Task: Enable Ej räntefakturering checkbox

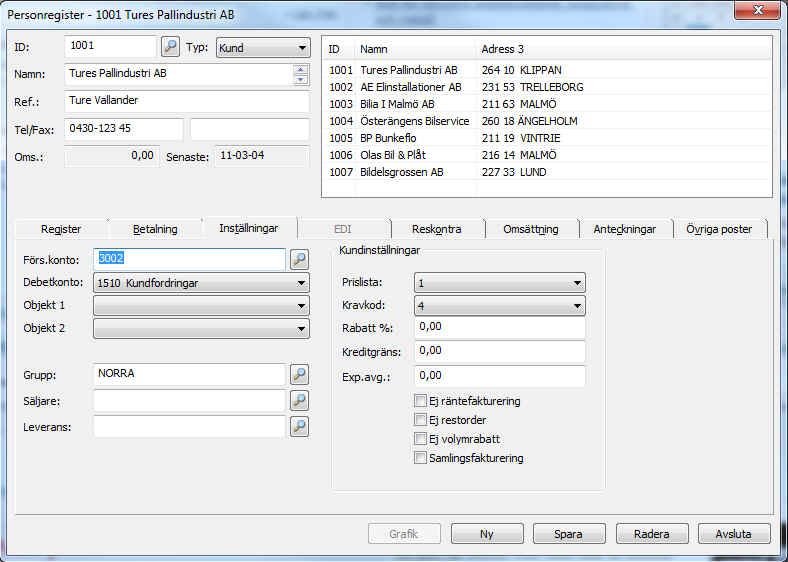Action: click(x=420, y=401)
